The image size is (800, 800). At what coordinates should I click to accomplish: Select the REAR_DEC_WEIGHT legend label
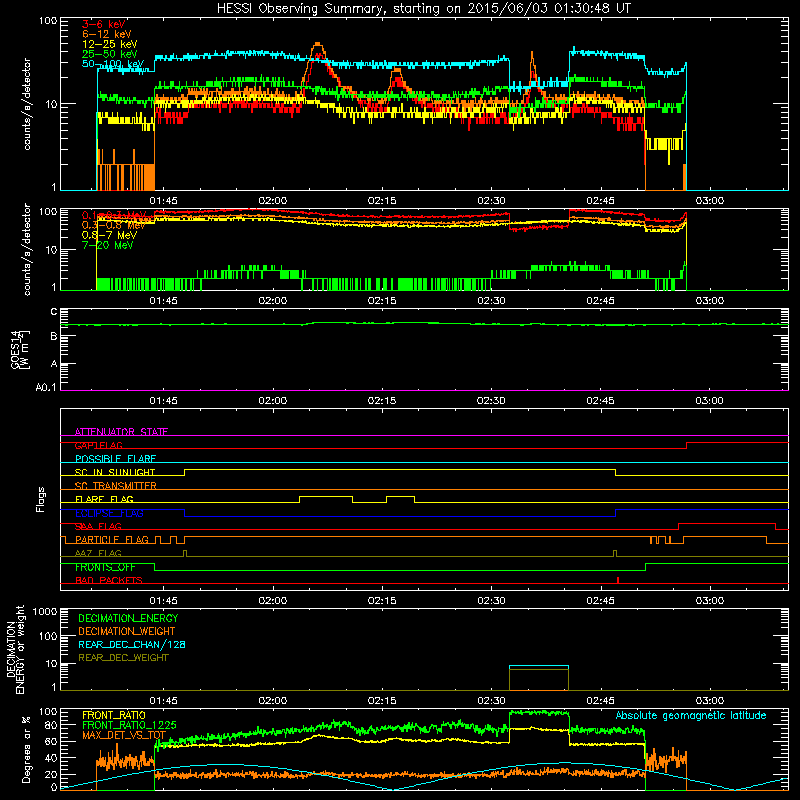[123, 658]
